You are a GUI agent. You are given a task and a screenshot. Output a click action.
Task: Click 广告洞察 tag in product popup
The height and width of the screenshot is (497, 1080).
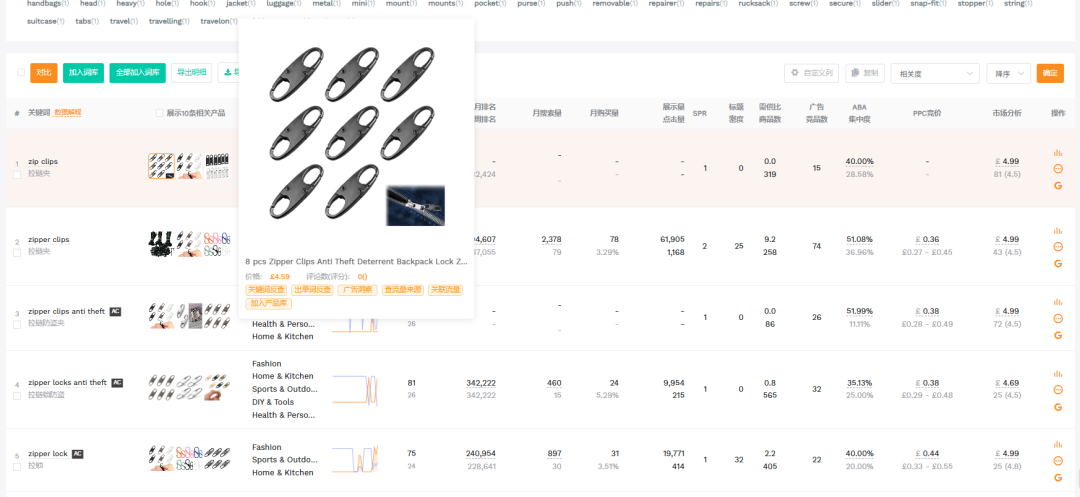[357, 290]
